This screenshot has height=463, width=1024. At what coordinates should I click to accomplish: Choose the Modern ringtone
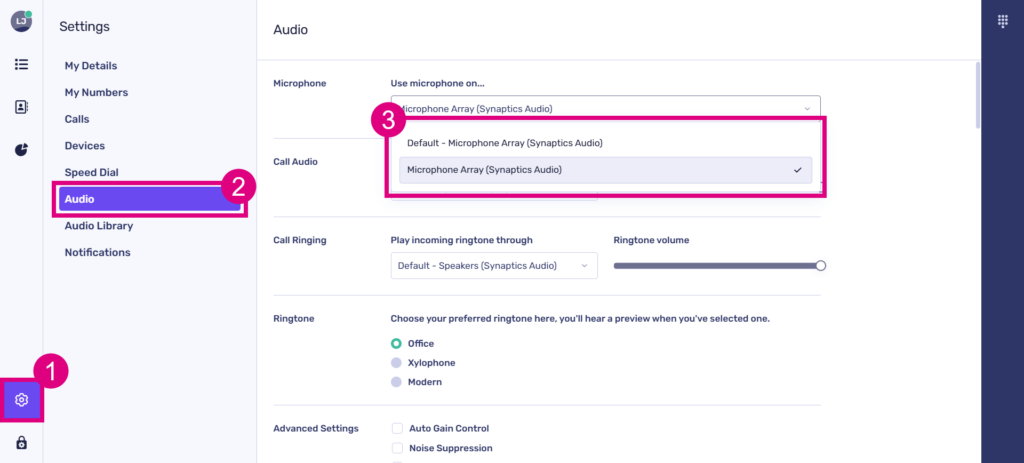tap(396, 382)
